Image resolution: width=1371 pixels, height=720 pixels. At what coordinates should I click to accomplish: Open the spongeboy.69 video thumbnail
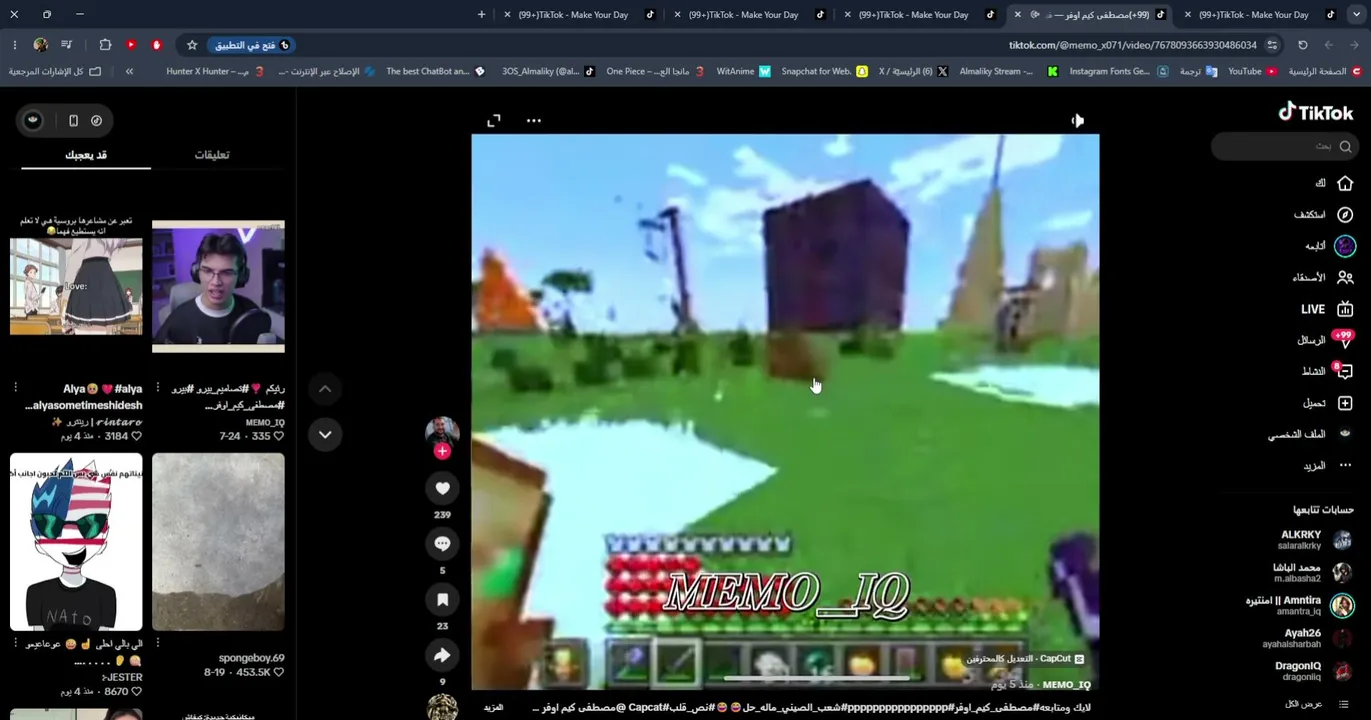point(218,542)
